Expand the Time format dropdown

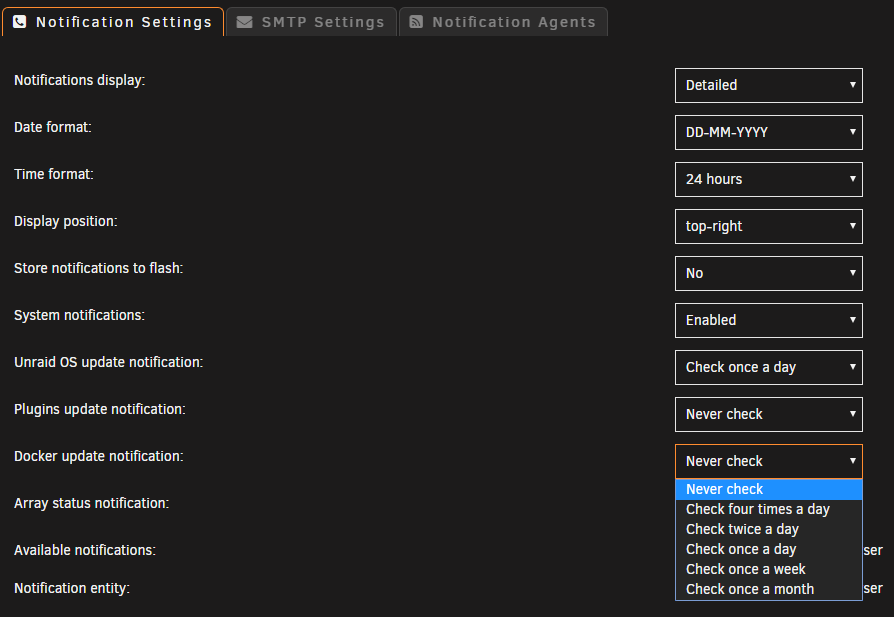[x=769, y=180]
